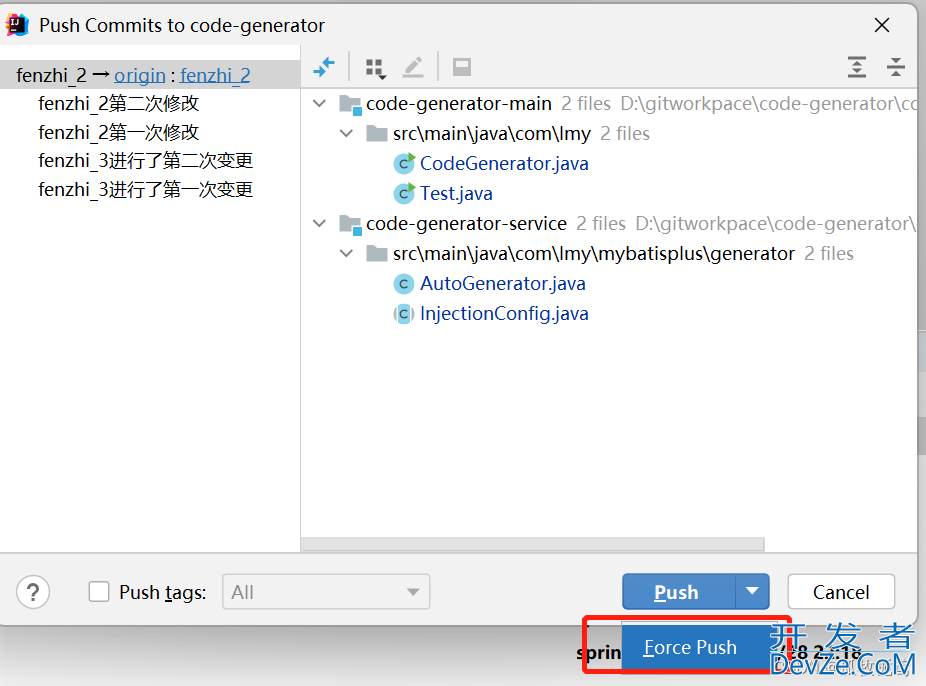Screen dimensions: 926x686
Task: Click the Collapse All toolbar icon
Action: pyautogui.click(x=895, y=67)
